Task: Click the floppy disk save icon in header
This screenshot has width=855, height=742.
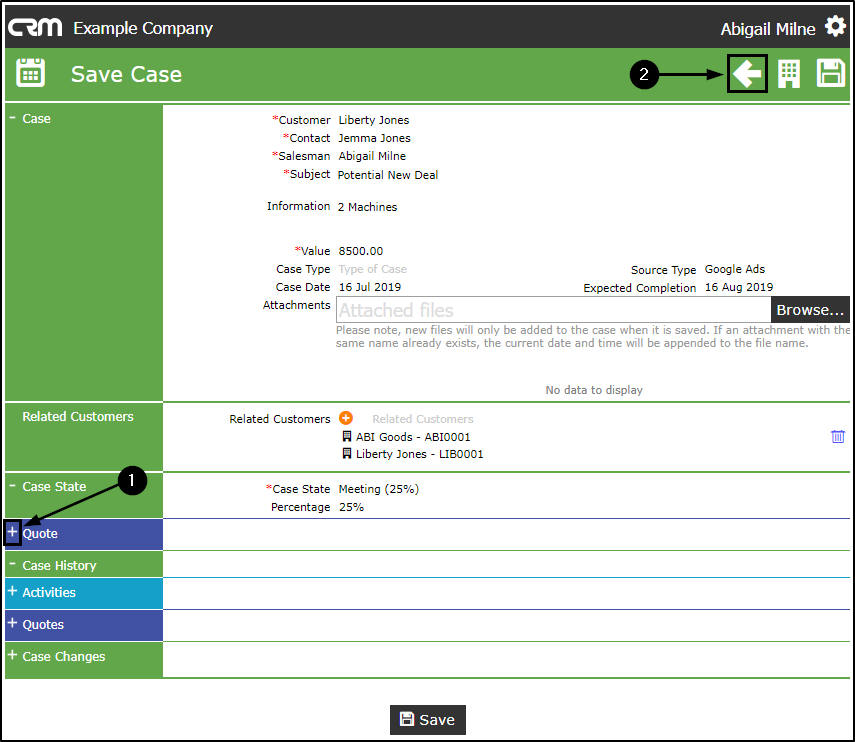Action: pos(830,73)
